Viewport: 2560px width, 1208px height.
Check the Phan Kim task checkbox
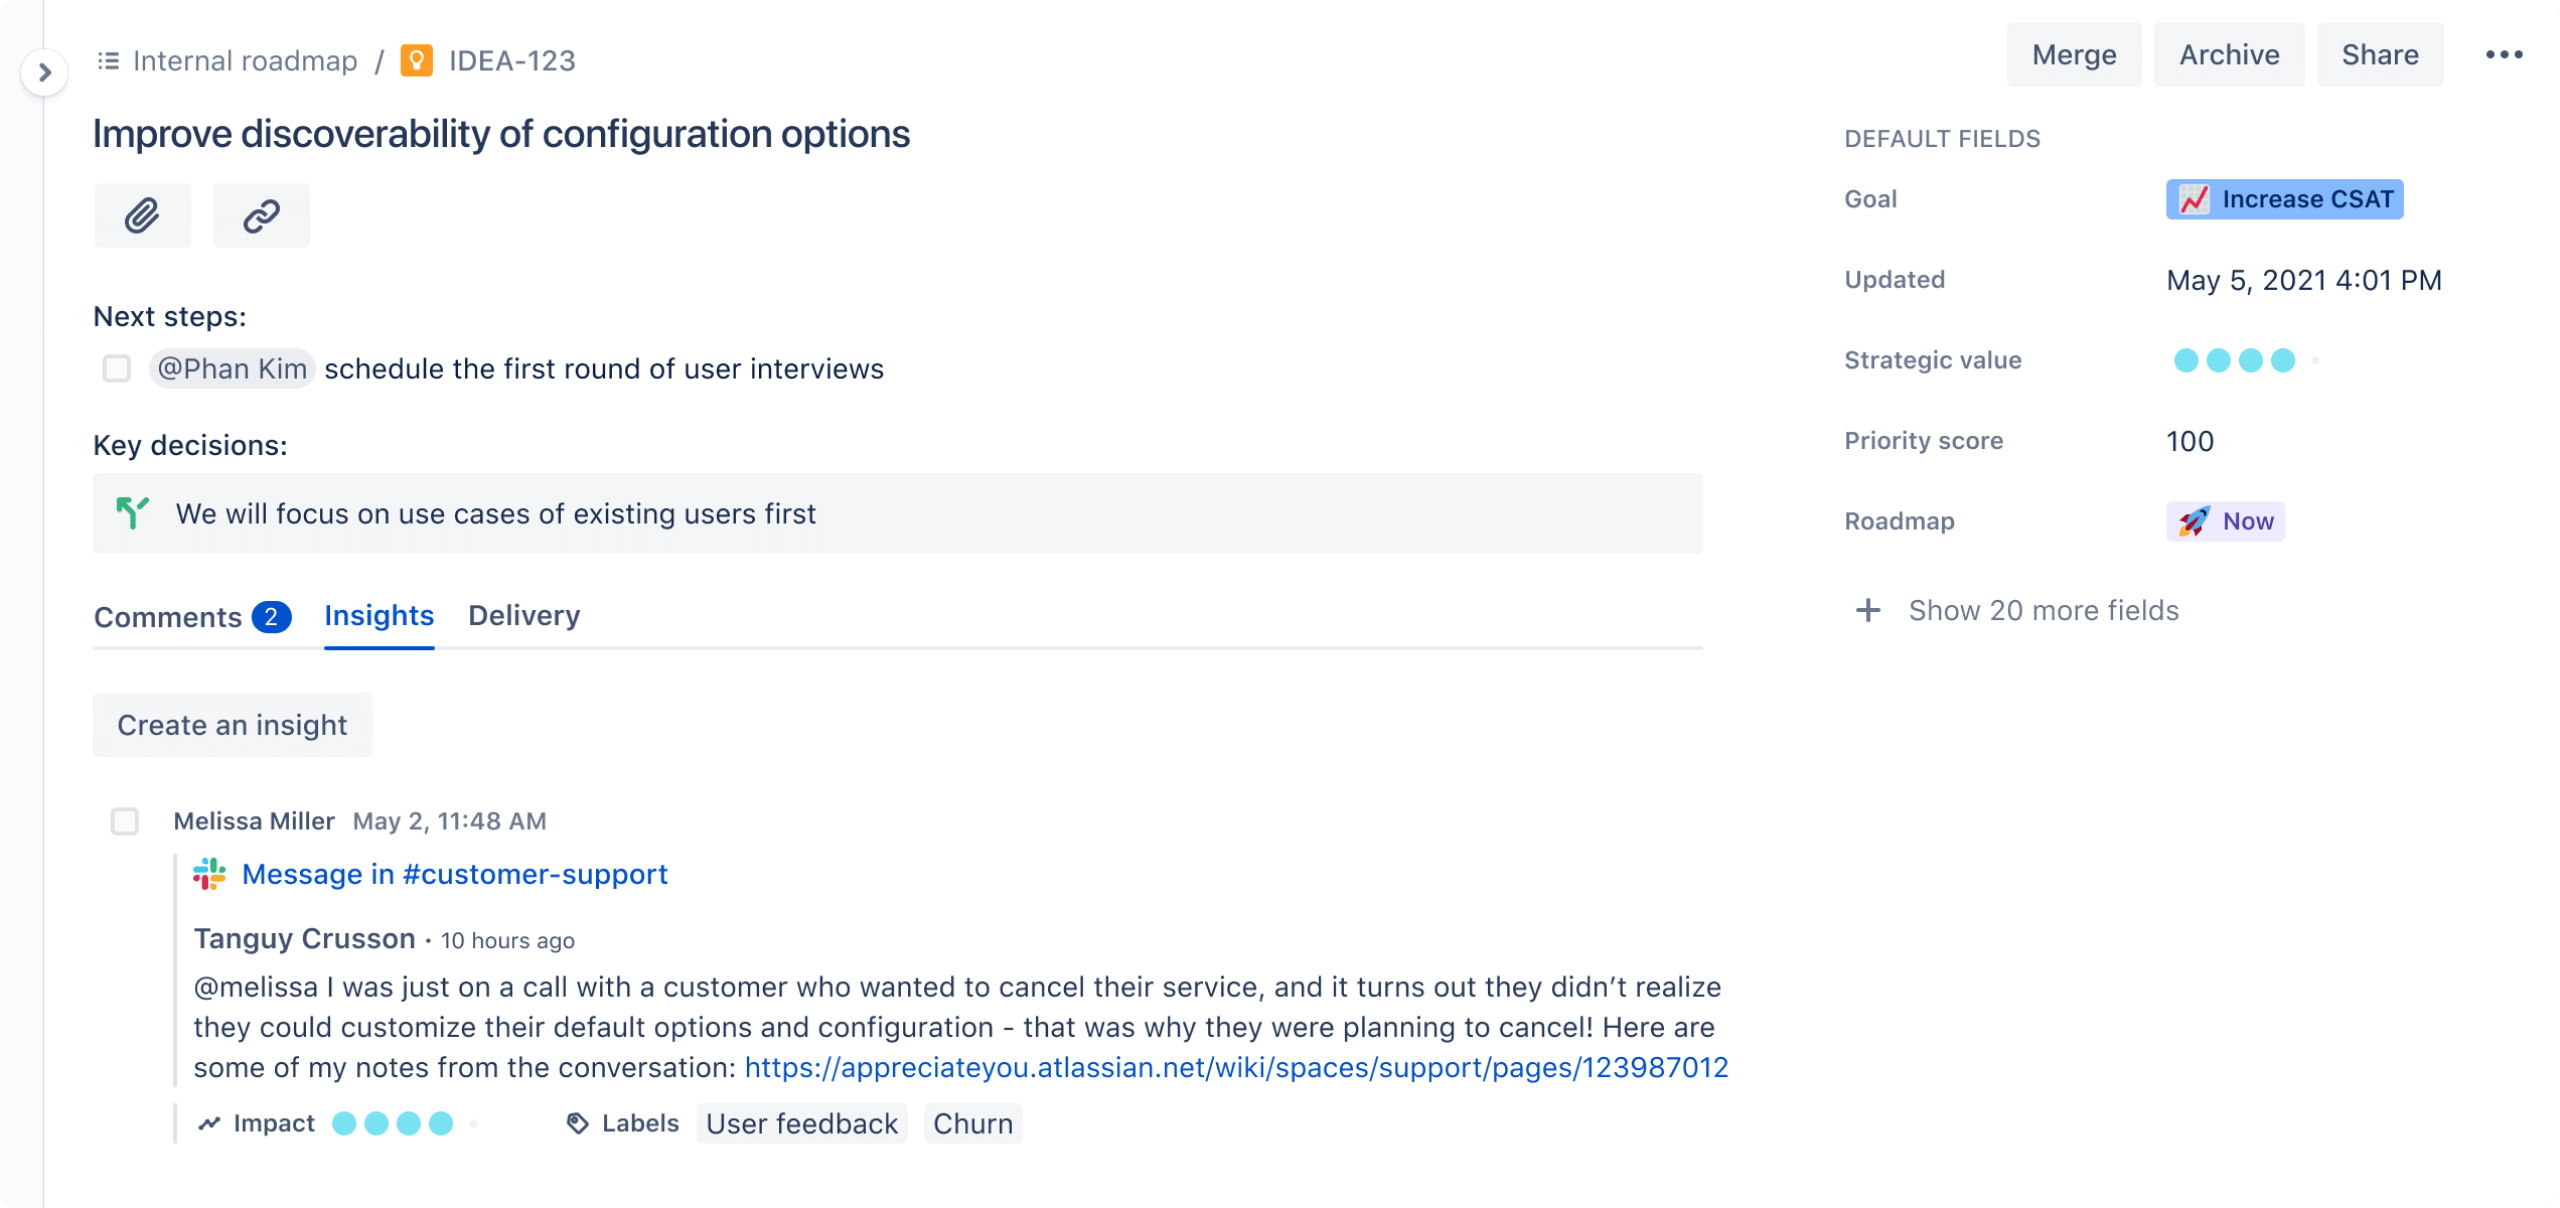click(x=117, y=369)
